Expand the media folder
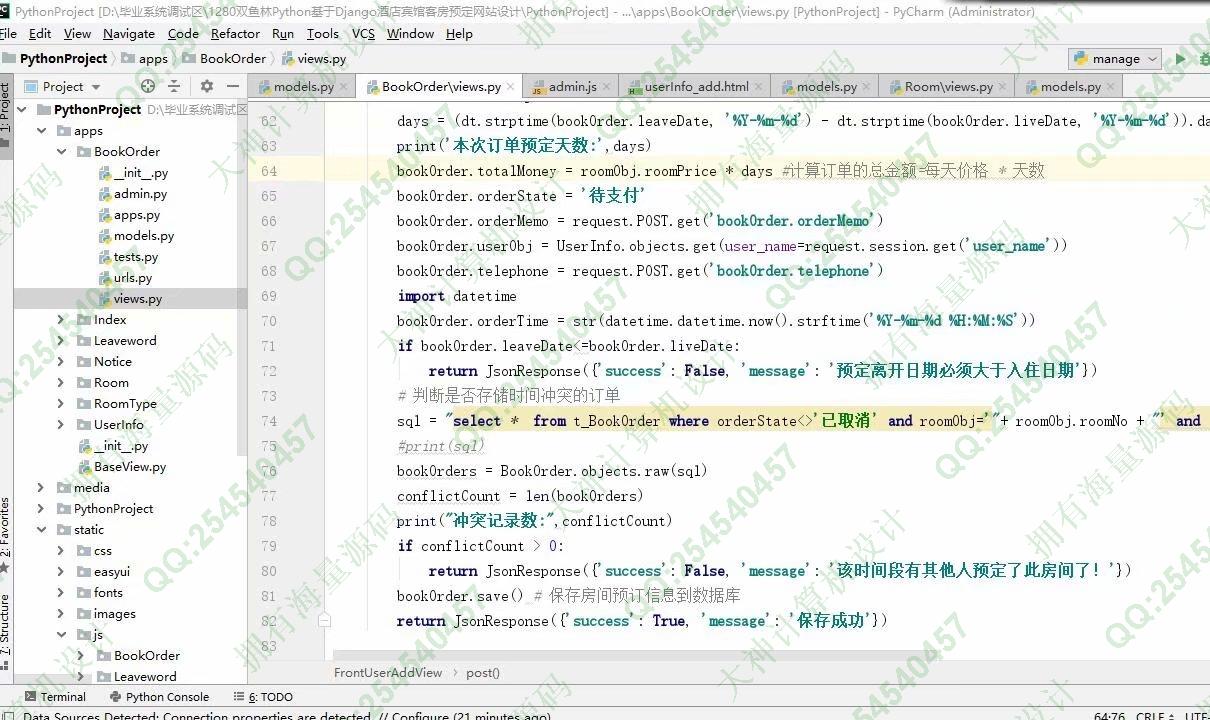This screenshot has height=720, width=1210. click(41, 488)
